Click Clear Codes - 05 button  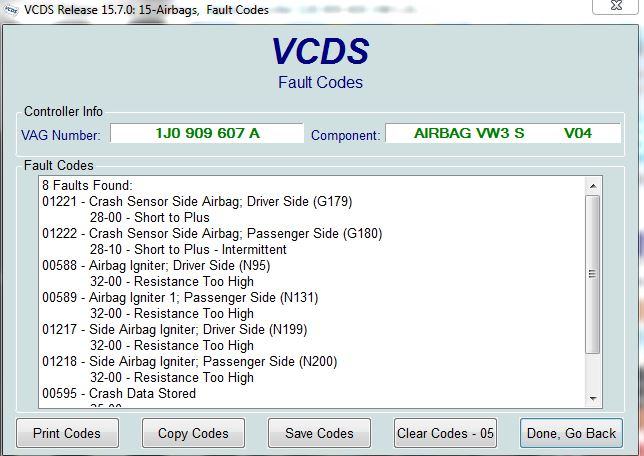click(445, 433)
